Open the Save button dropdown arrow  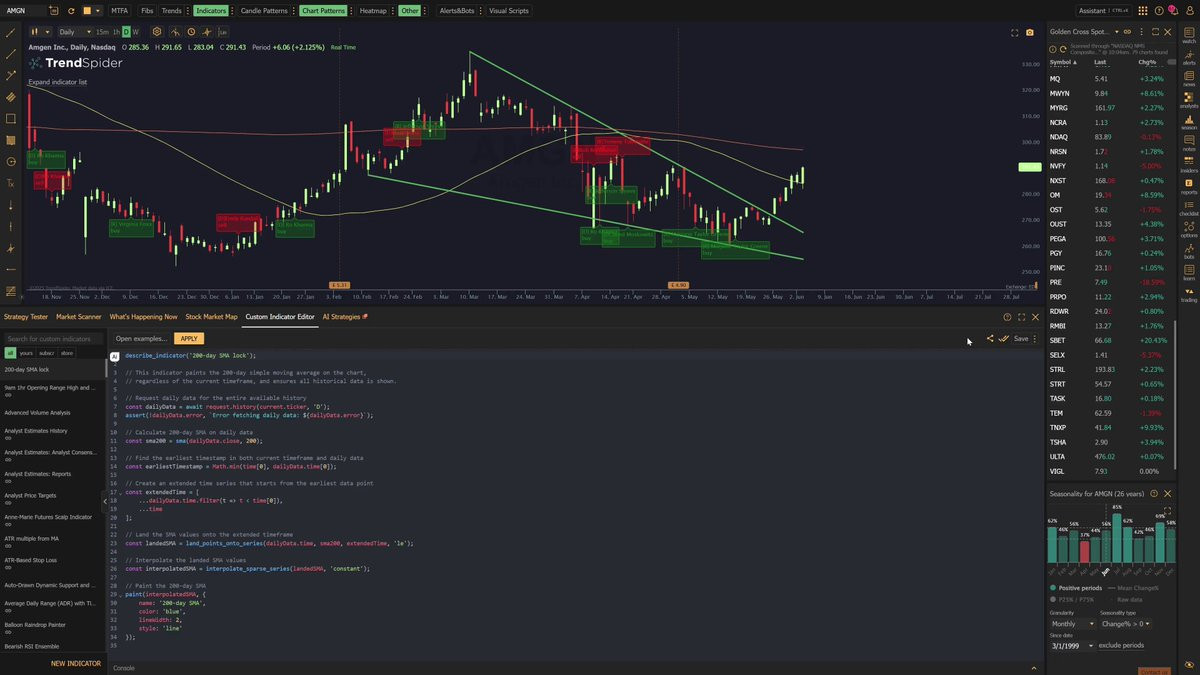coord(1034,338)
